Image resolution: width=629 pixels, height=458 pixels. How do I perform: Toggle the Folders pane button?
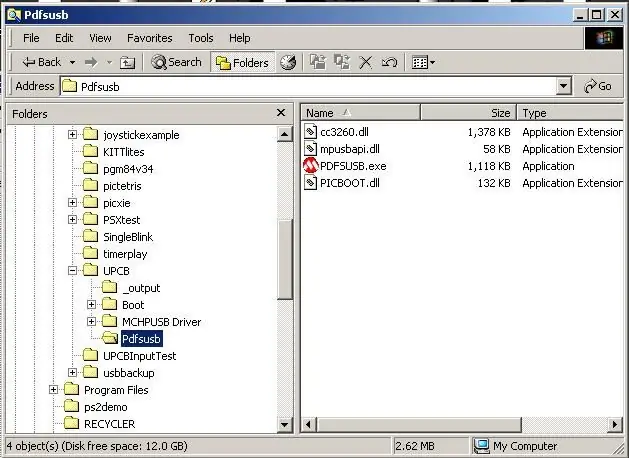tap(242, 63)
